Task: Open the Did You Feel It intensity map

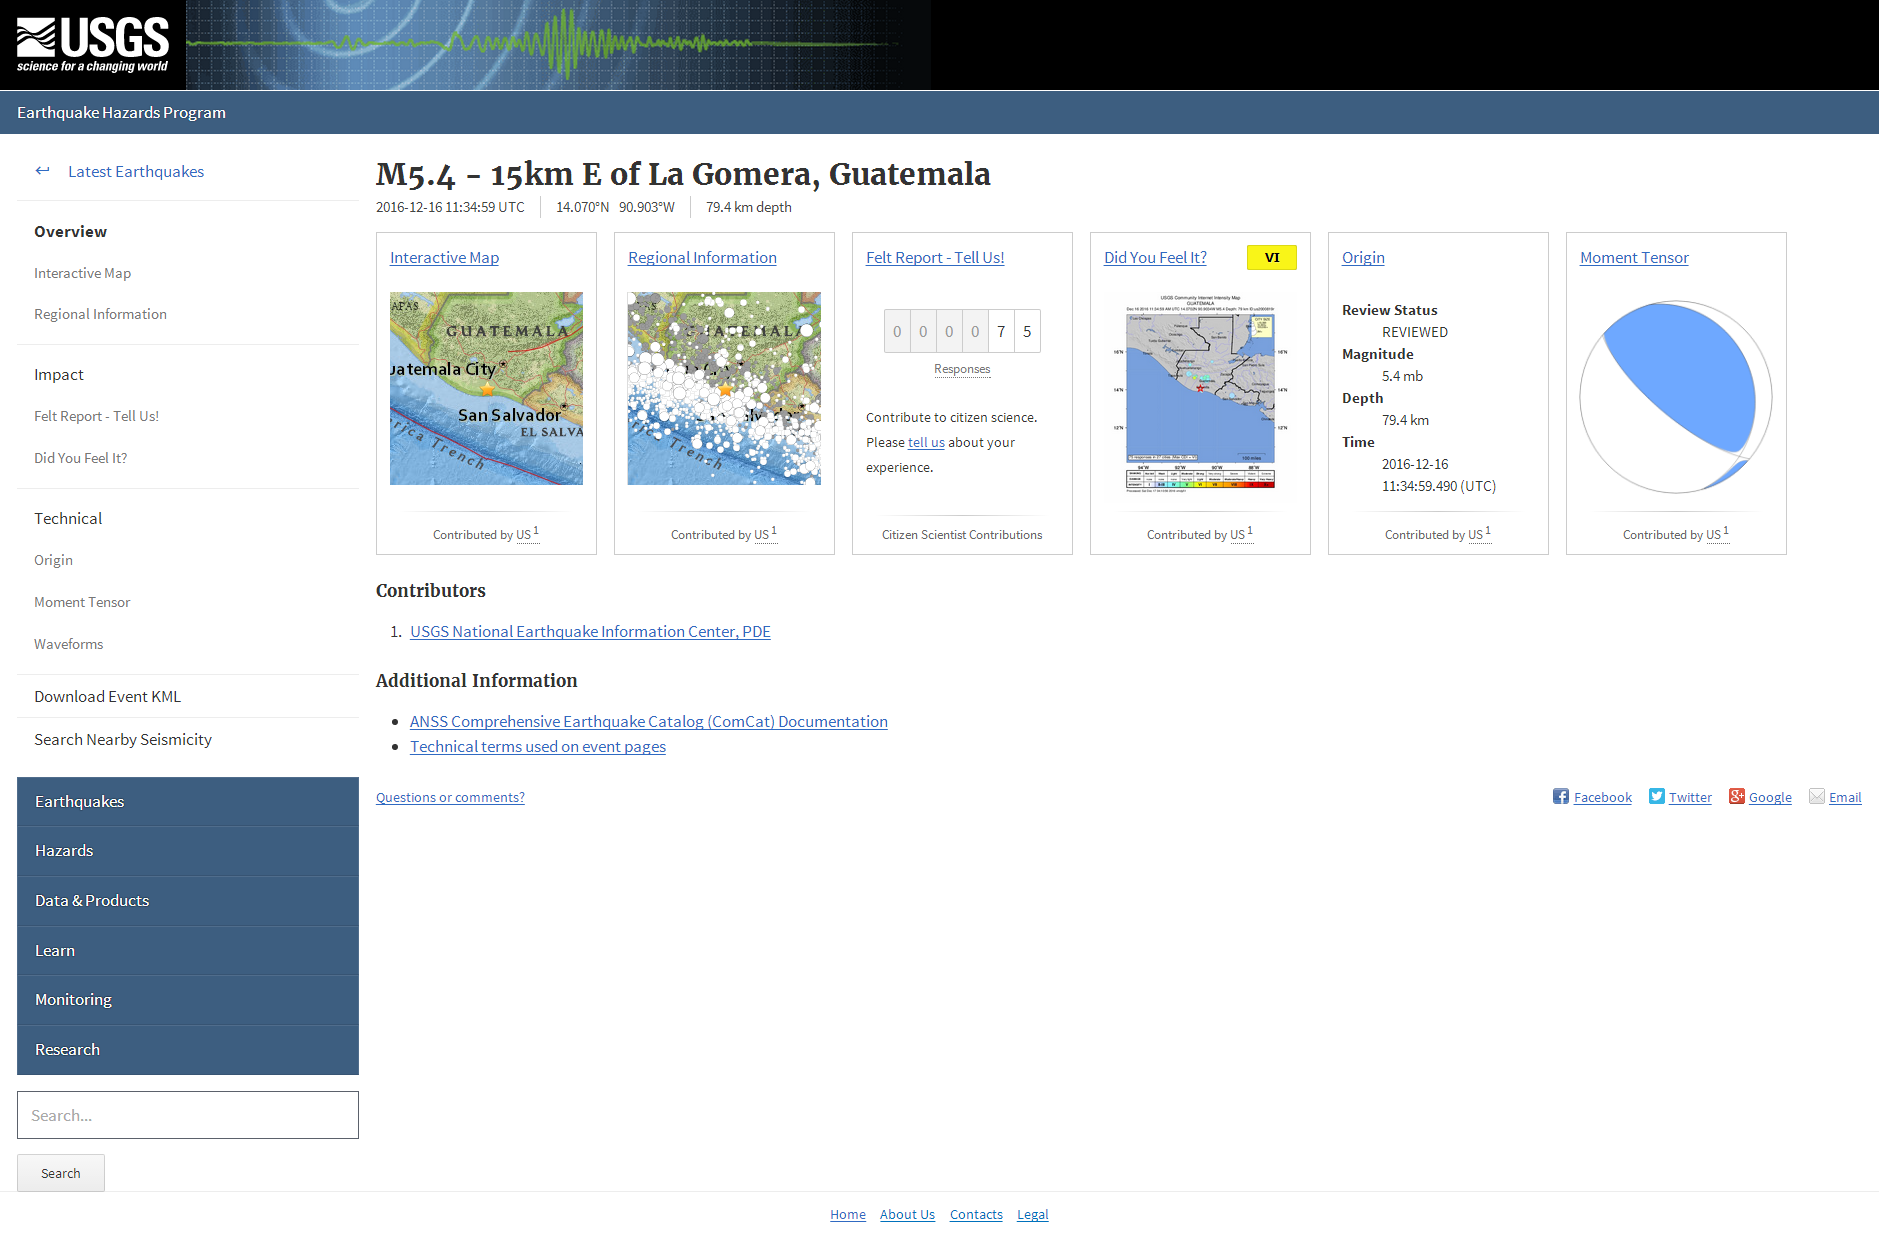Action: (1200, 393)
